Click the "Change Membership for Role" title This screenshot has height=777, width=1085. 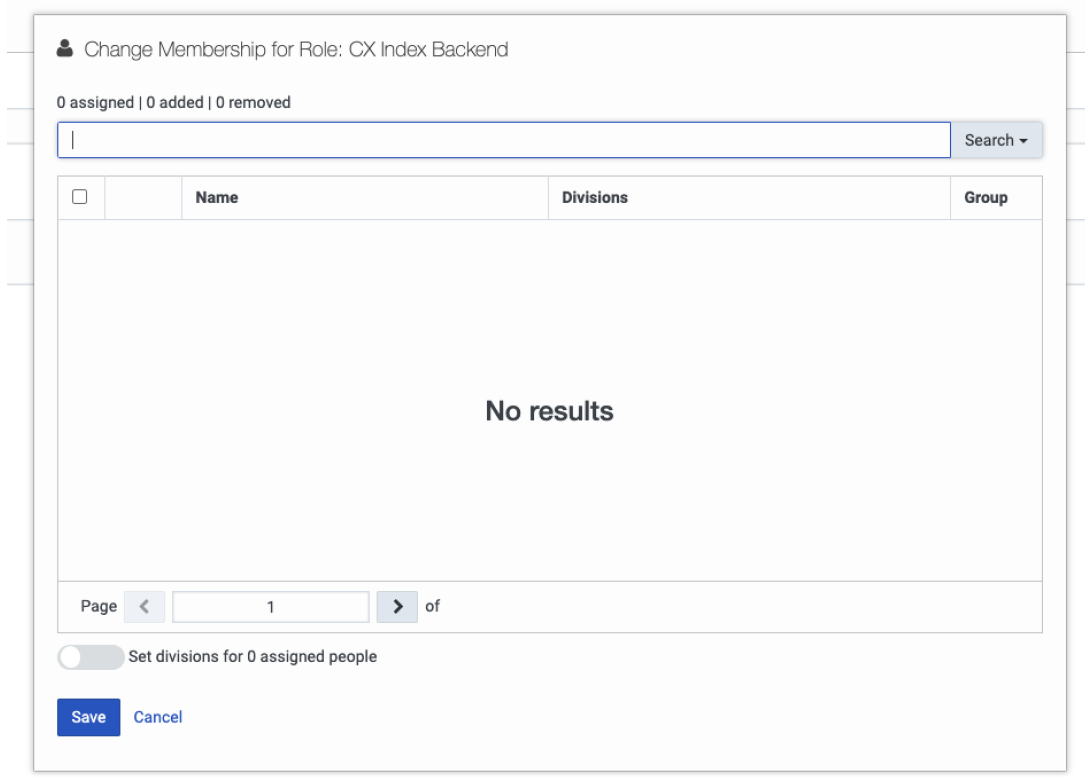pos(296,49)
